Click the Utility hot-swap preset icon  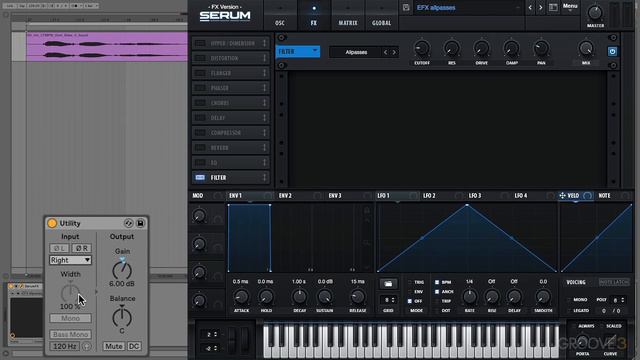[128, 223]
